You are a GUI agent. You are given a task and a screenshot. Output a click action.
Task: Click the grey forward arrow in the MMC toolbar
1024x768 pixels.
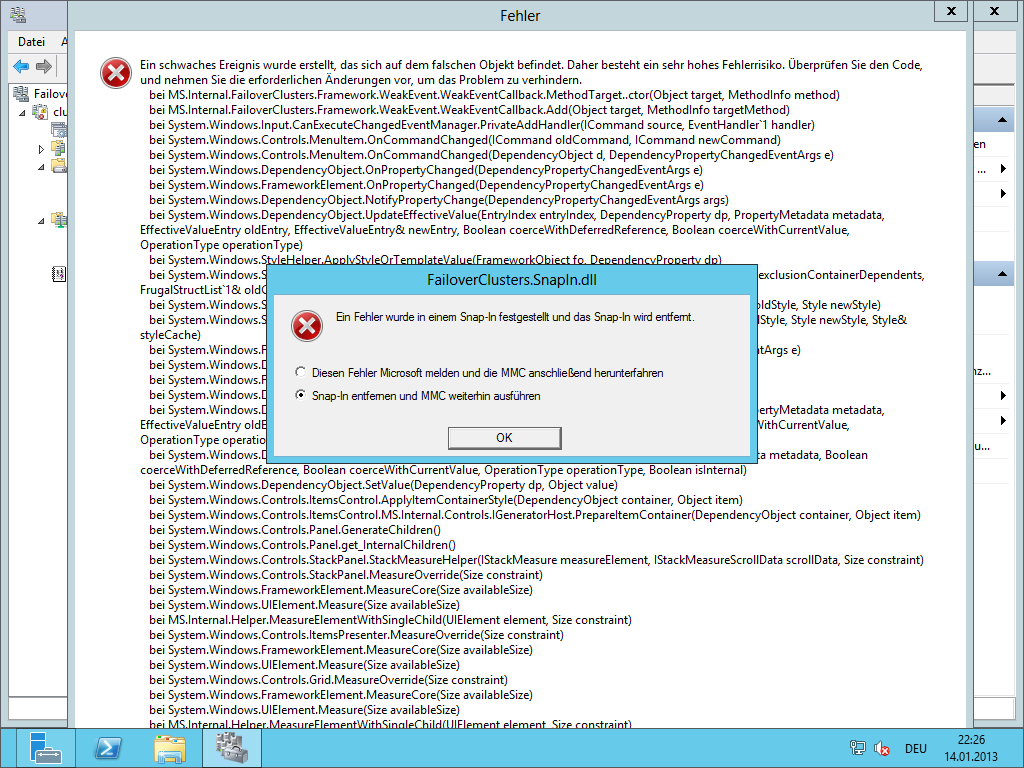point(44,66)
